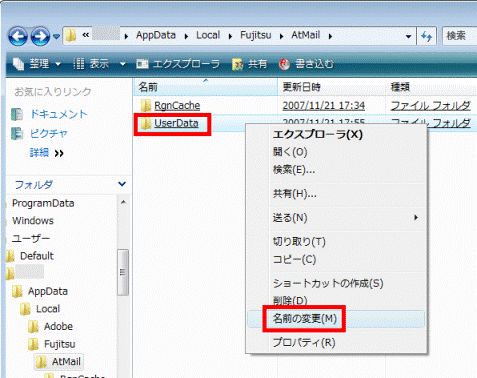Click the エクスプローラ toolbar button
The height and width of the screenshot is (378, 477).
coord(178,64)
